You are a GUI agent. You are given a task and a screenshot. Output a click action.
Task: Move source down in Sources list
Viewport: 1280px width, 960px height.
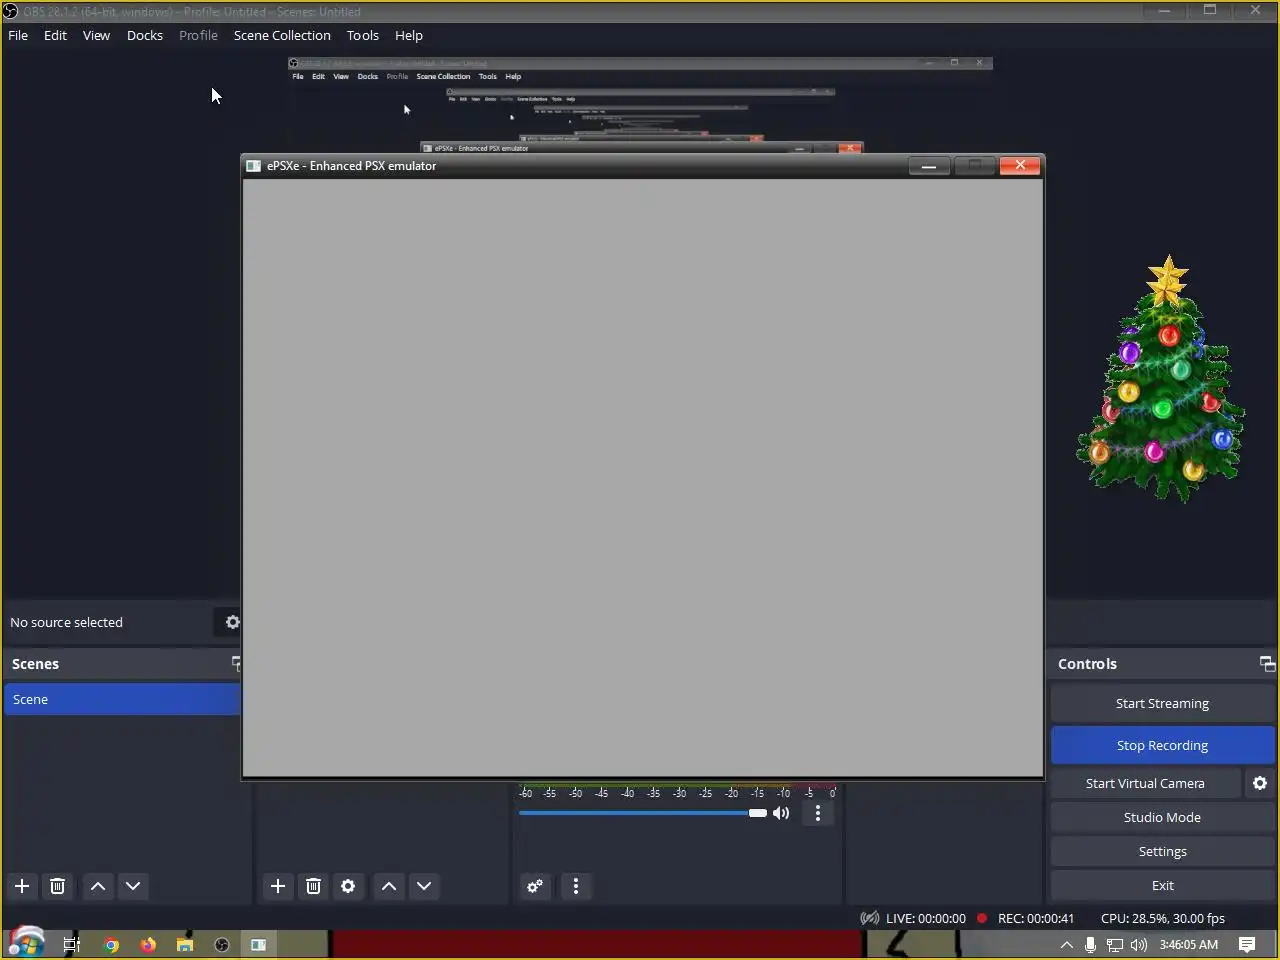(x=424, y=886)
